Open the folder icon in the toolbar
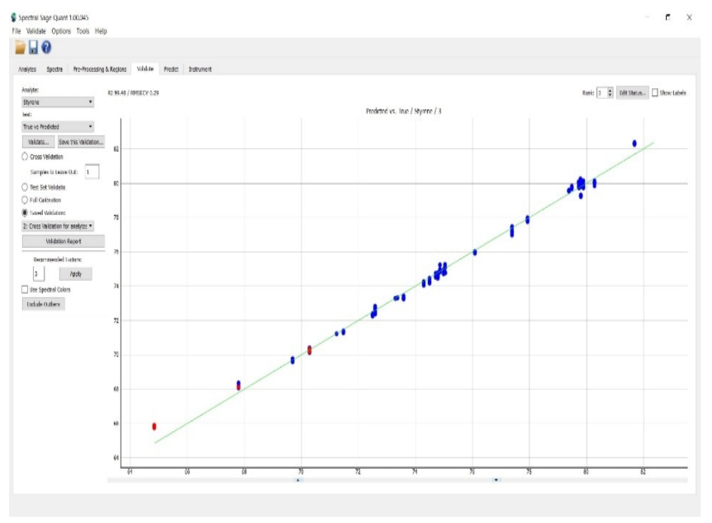The height and width of the screenshot is (523, 712). pos(20,47)
